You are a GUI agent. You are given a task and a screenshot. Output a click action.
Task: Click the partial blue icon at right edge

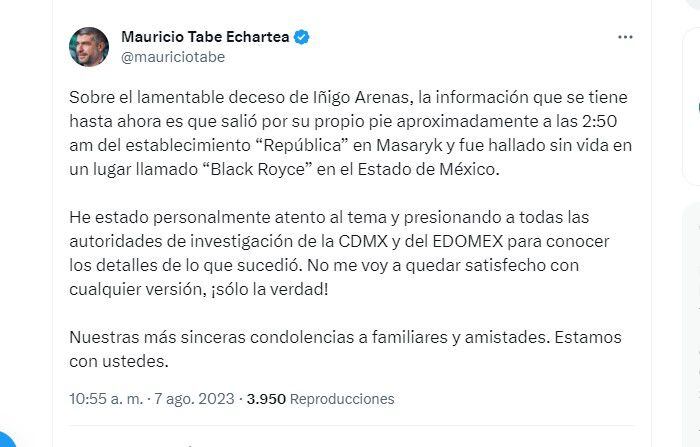(696, 106)
